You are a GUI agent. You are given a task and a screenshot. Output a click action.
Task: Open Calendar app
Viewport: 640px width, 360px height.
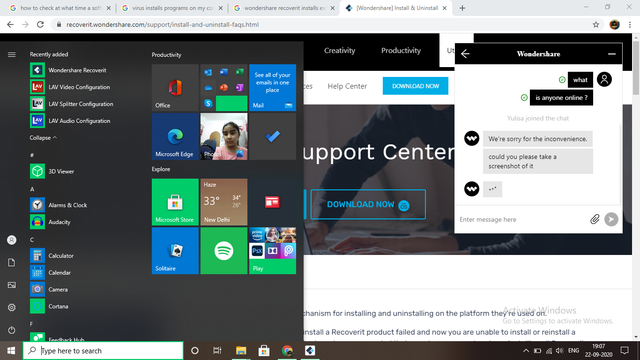pos(50,273)
